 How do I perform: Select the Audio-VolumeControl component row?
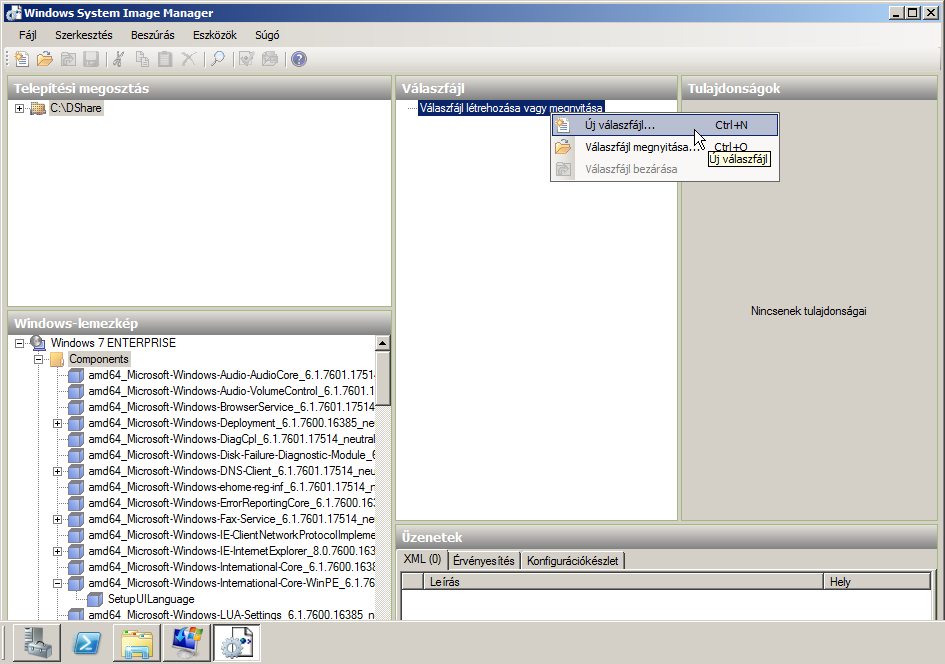point(231,392)
